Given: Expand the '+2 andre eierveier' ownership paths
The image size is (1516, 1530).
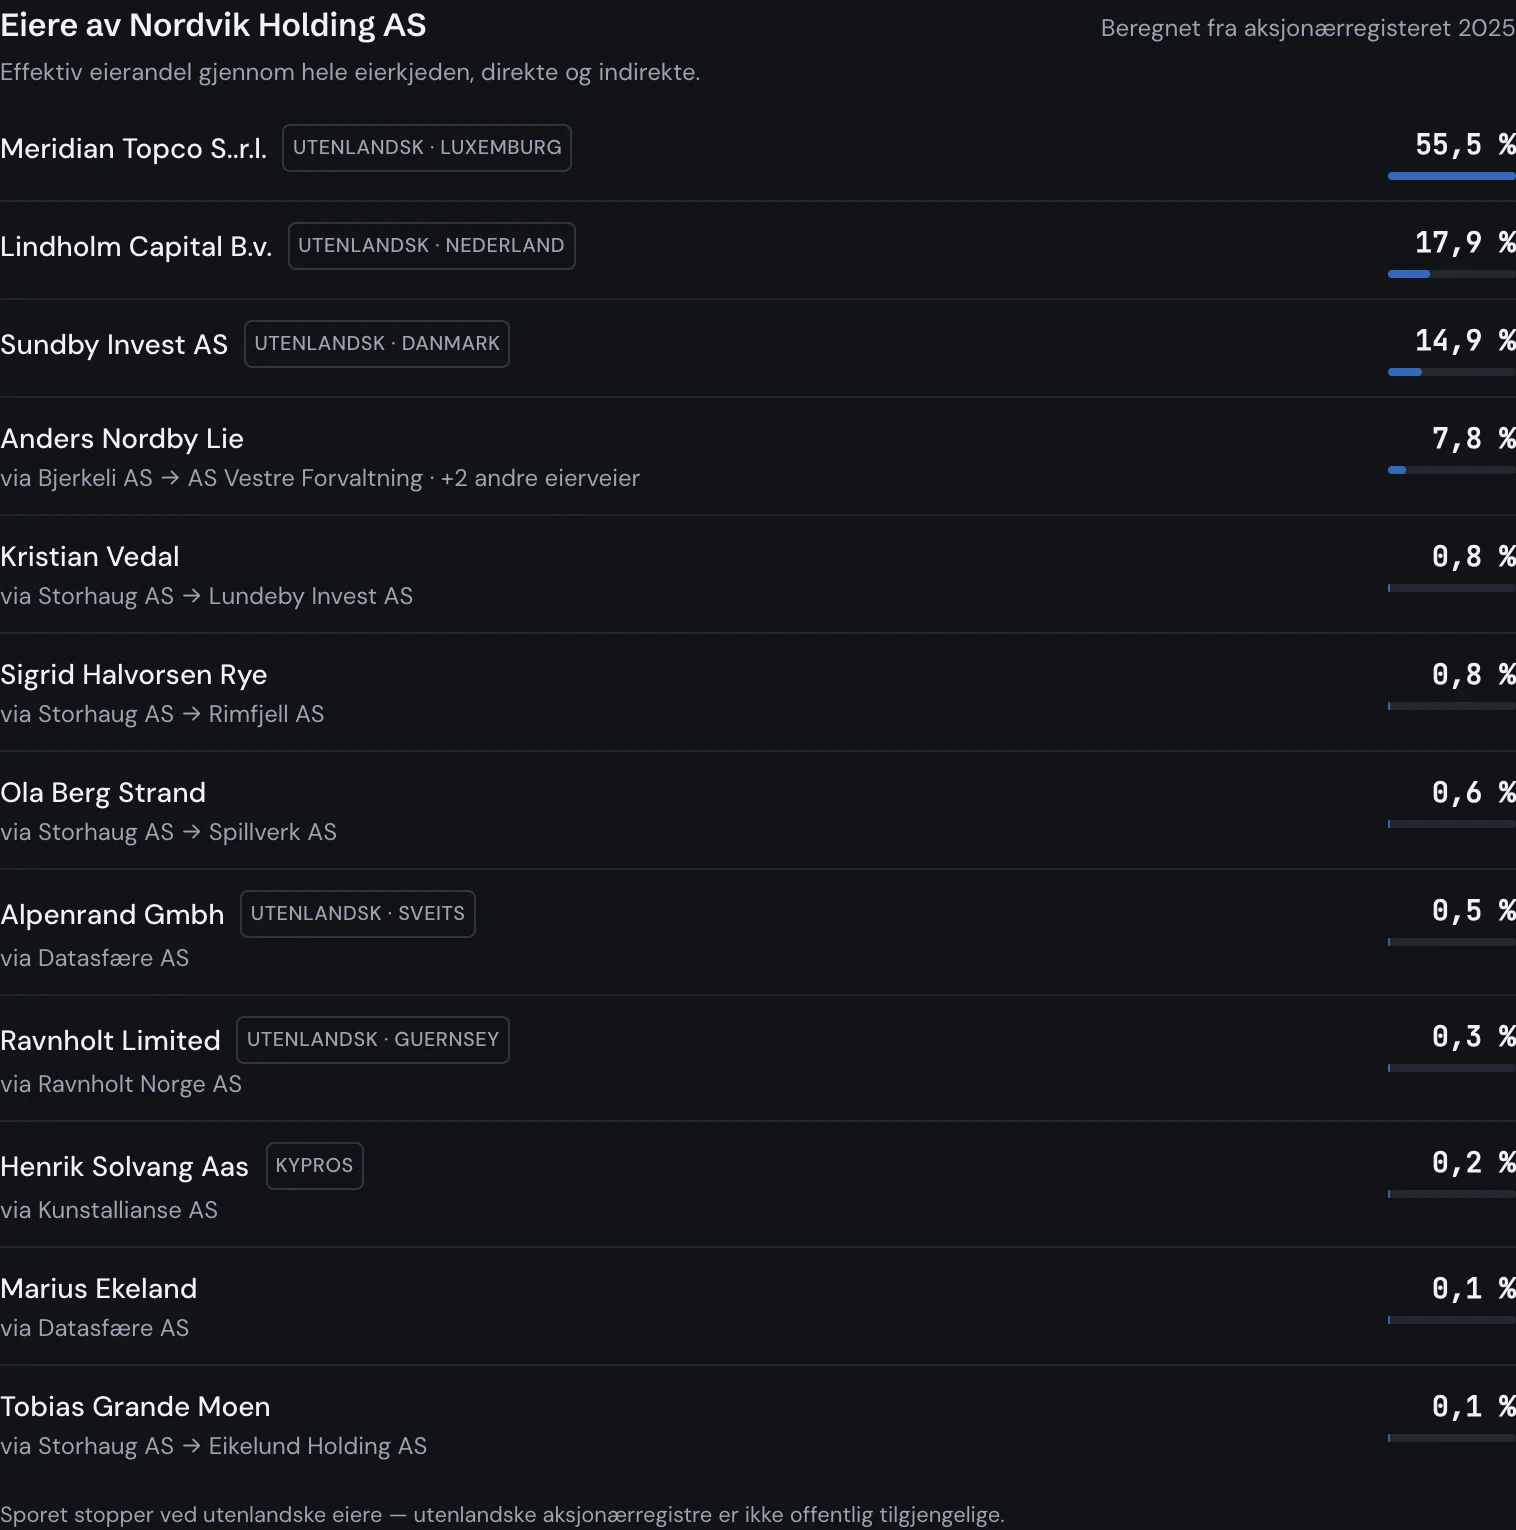Looking at the screenshot, I should [x=540, y=478].
